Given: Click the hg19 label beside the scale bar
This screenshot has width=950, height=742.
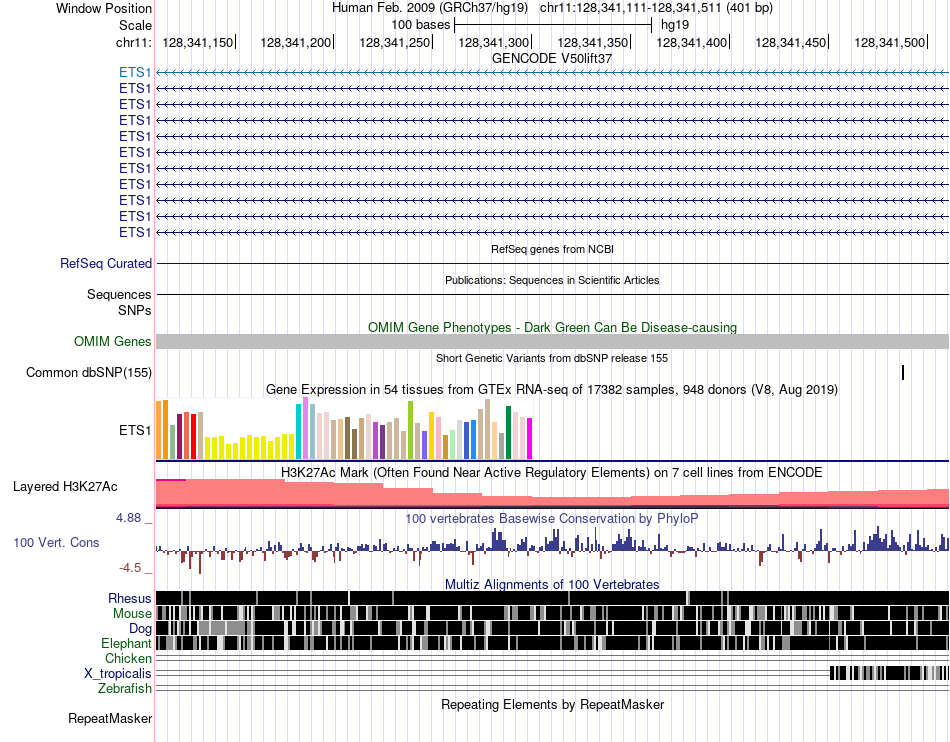Looking at the screenshot, I should [x=675, y=25].
